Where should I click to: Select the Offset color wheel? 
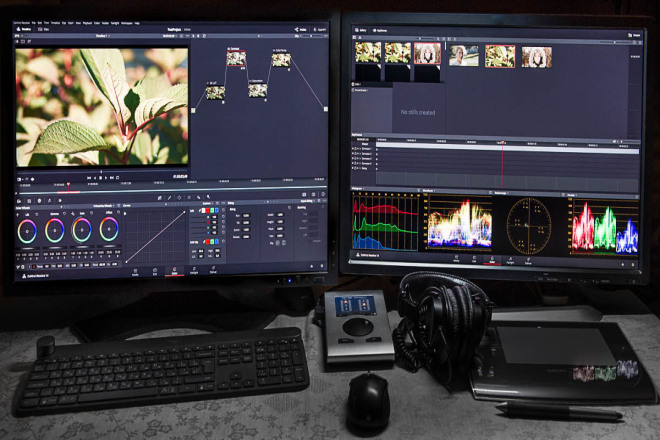109,229
